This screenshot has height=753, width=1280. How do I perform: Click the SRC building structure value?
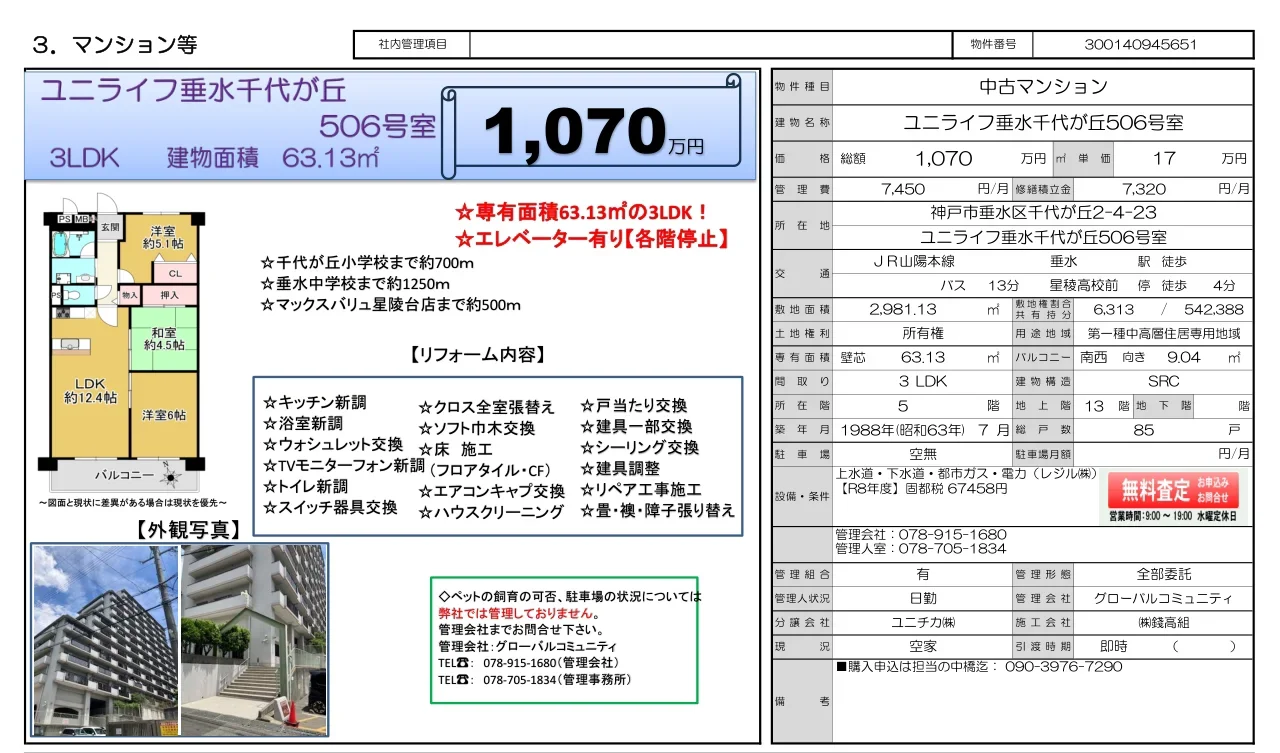(x=1163, y=381)
